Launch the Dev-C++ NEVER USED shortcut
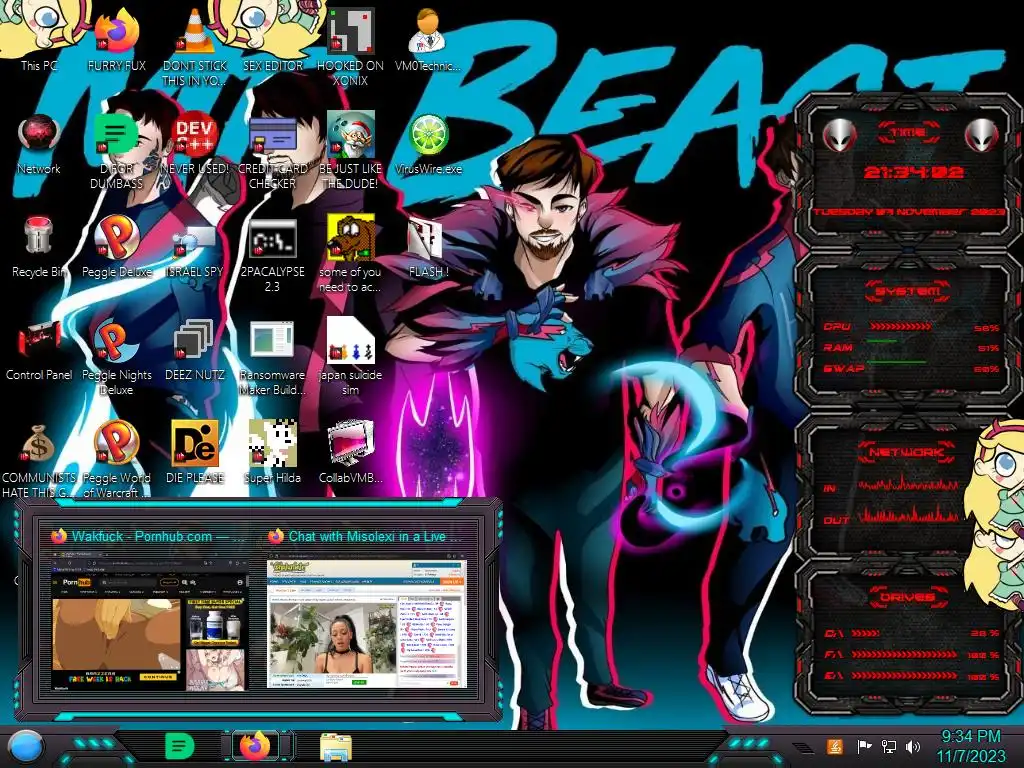The width and height of the screenshot is (1024, 768). [195, 144]
